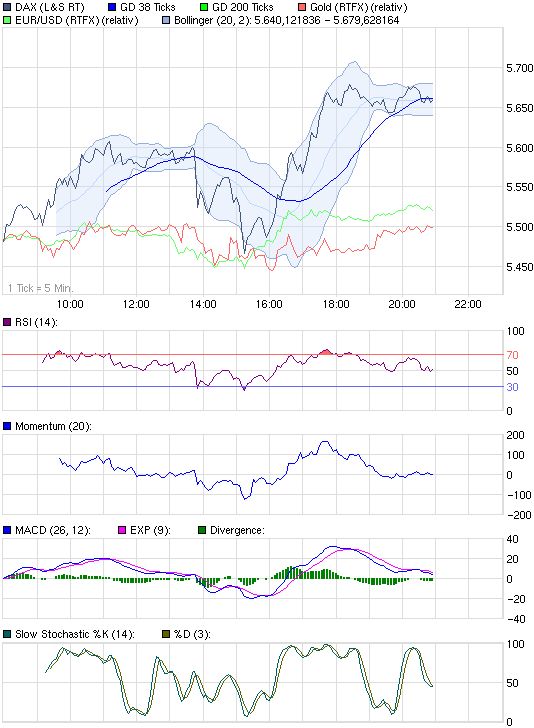Click the EXP (9): label

click(x=150, y=530)
